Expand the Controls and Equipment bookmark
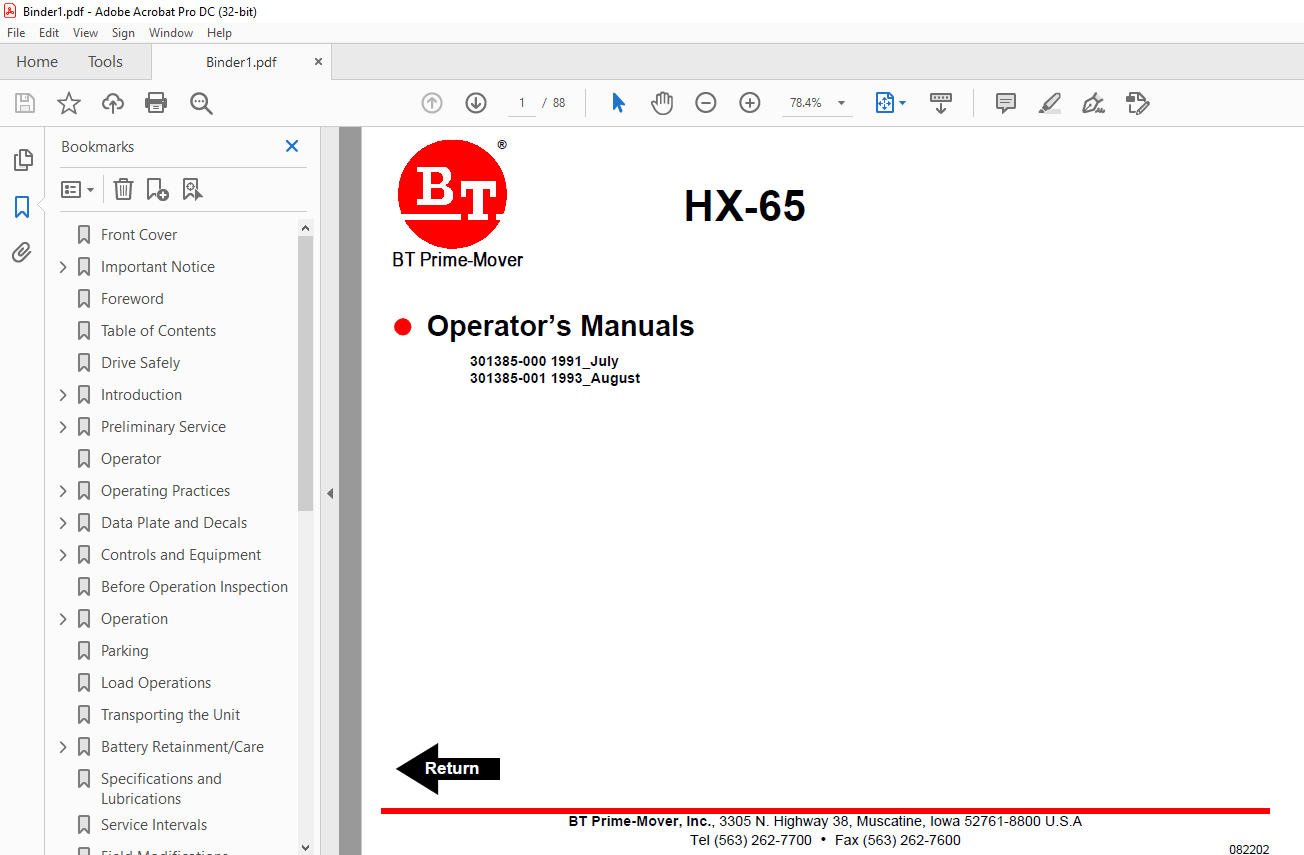Image resolution: width=1304 pixels, height=855 pixels. click(63, 555)
